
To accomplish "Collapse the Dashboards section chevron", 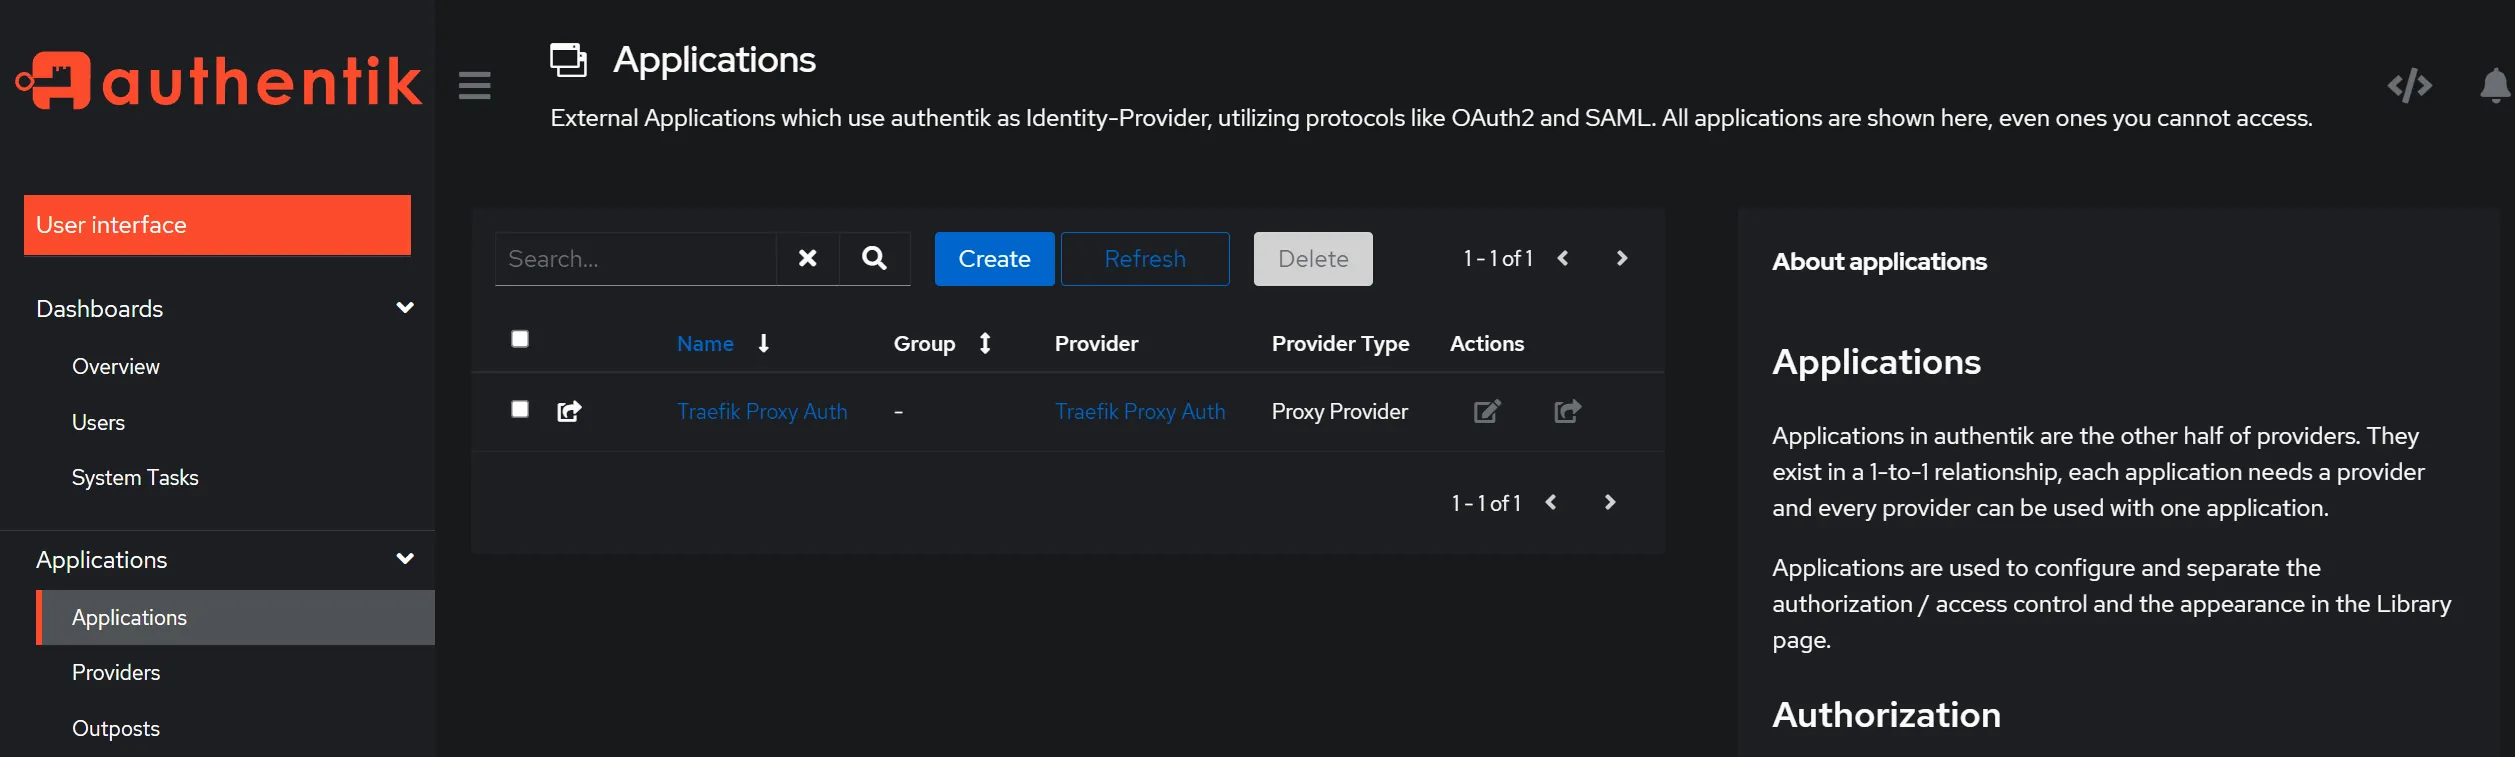I will (x=405, y=308).
